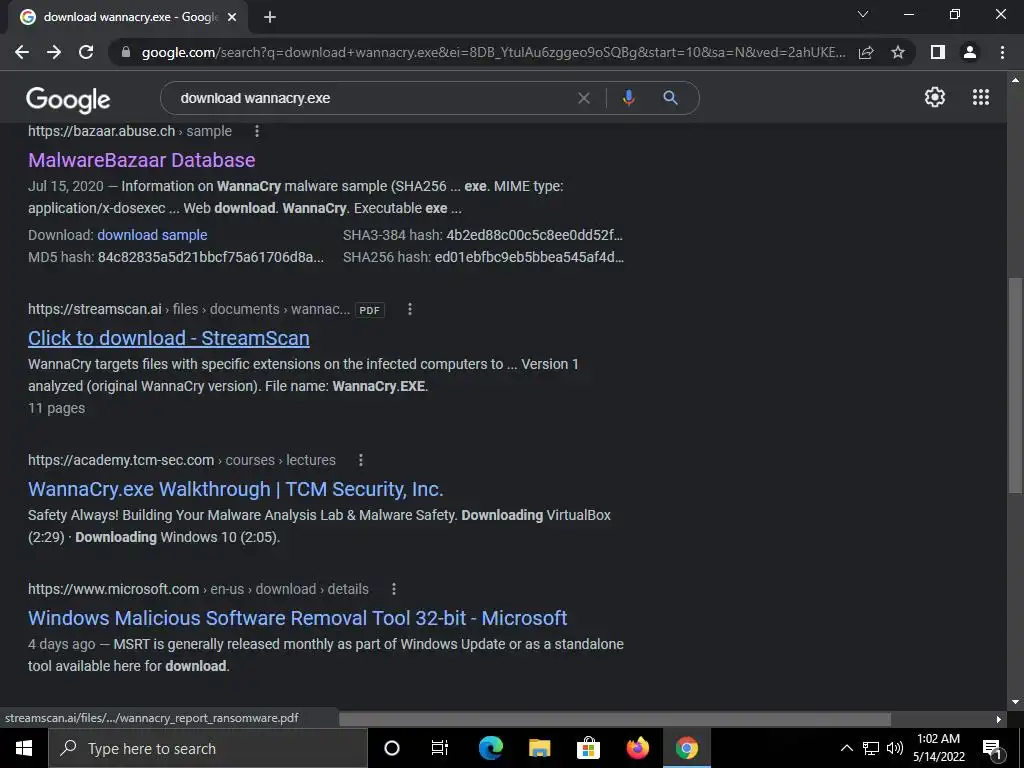Bookmark this page with the star icon

[898, 52]
